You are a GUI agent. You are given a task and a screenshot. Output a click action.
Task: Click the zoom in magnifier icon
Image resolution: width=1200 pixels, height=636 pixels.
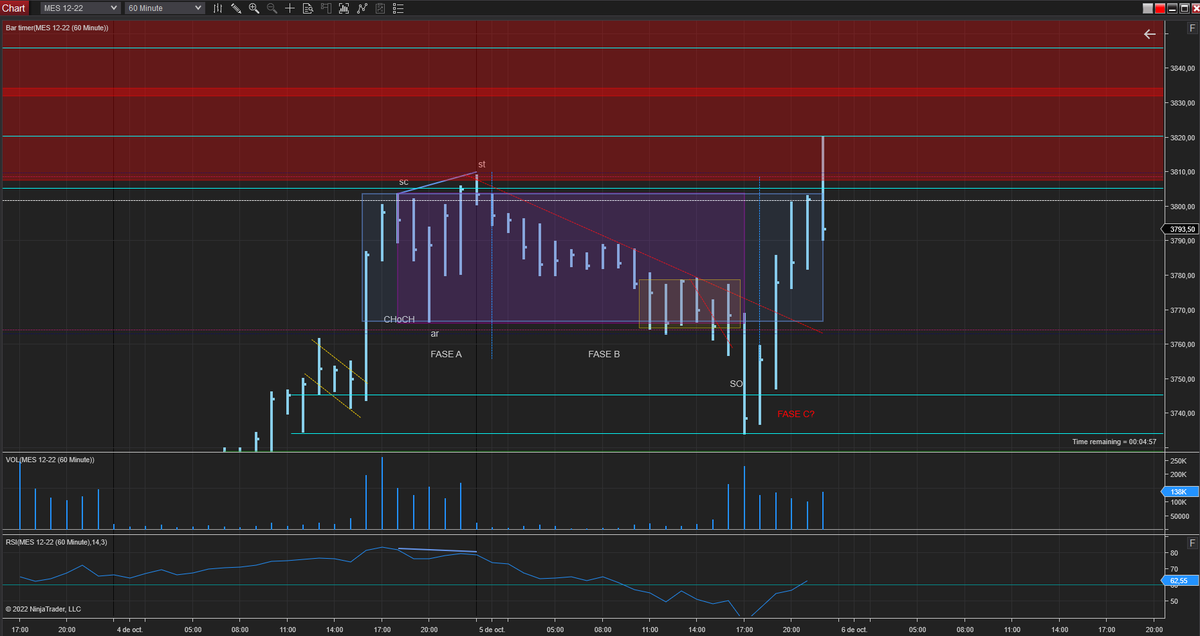[254, 8]
